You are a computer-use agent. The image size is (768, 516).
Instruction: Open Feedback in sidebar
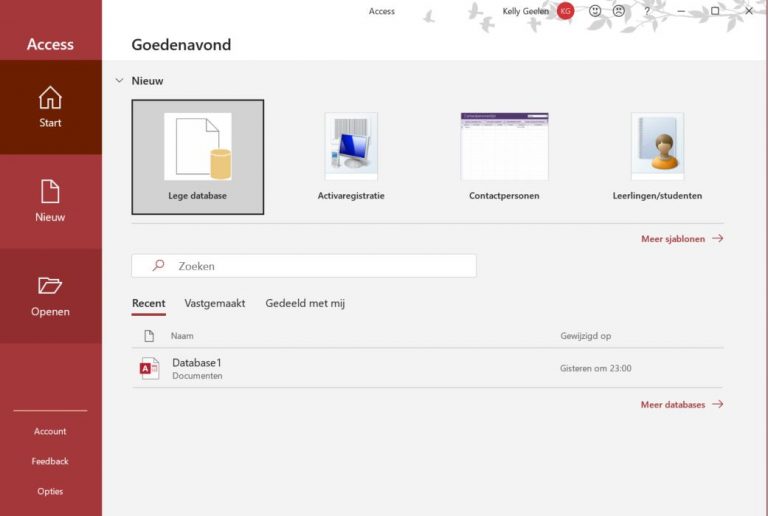coord(50,461)
